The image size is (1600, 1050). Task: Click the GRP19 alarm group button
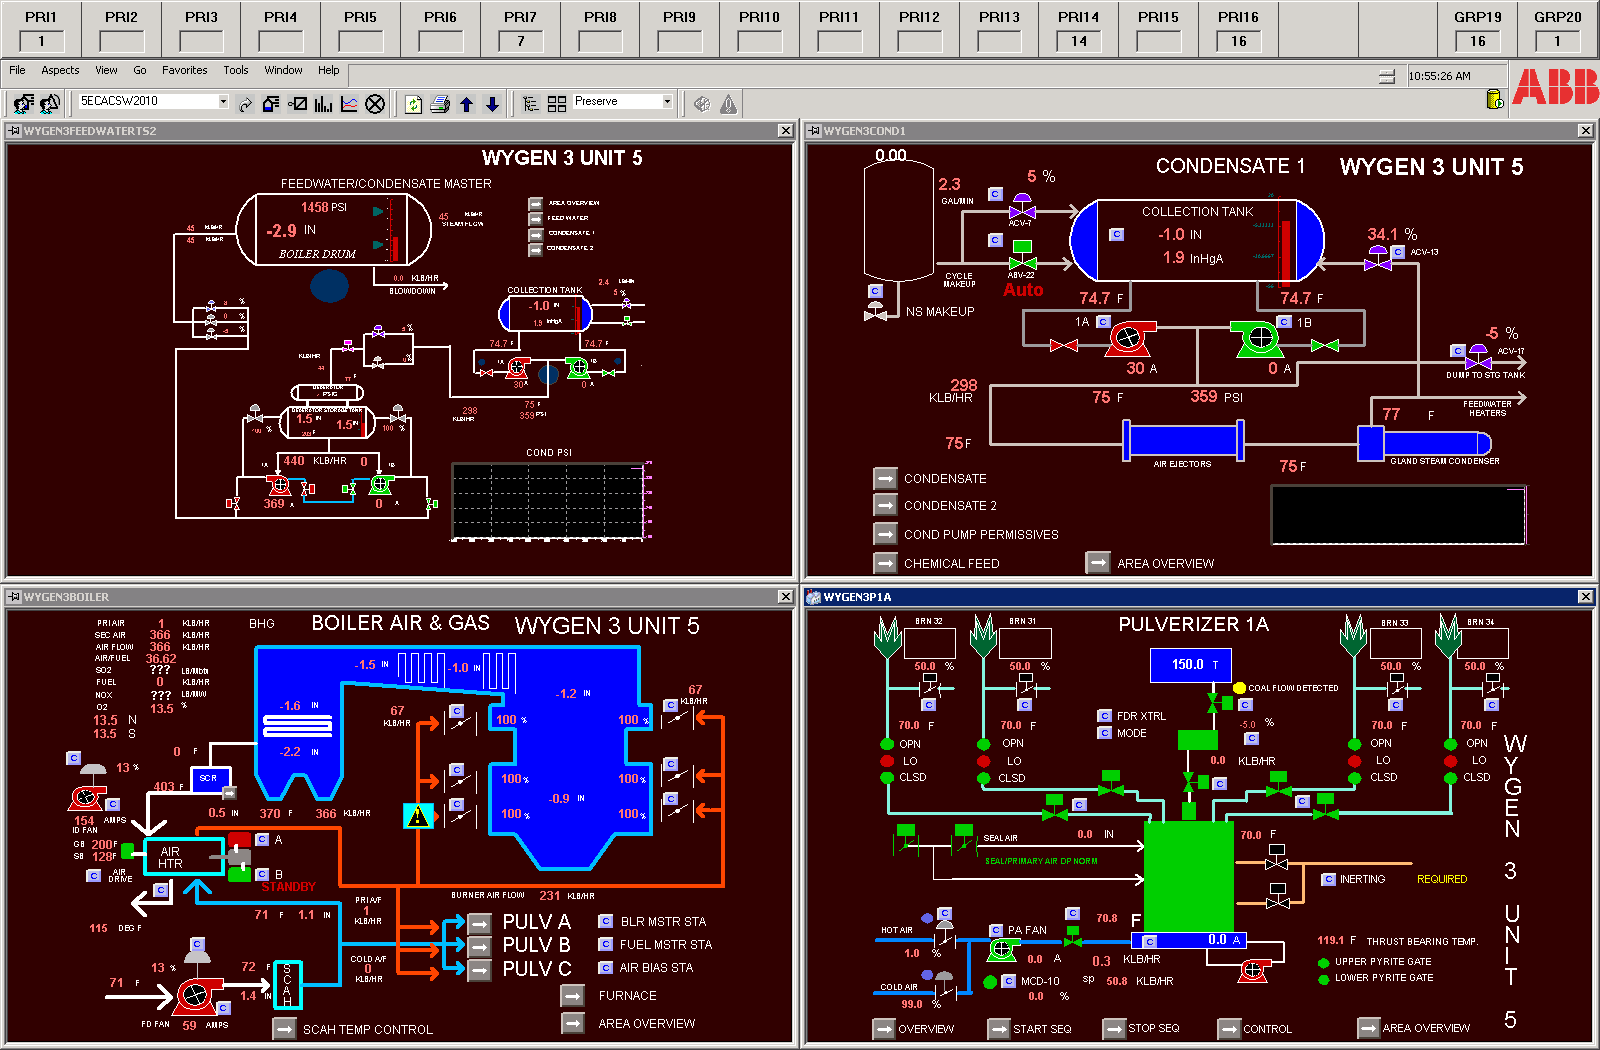coord(1477,29)
